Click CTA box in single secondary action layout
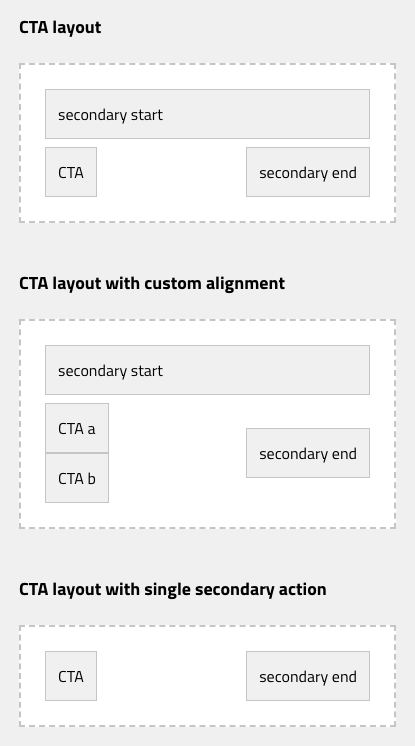The width and height of the screenshot is (415, 746). pyautogui.click(x=71, y=676)
